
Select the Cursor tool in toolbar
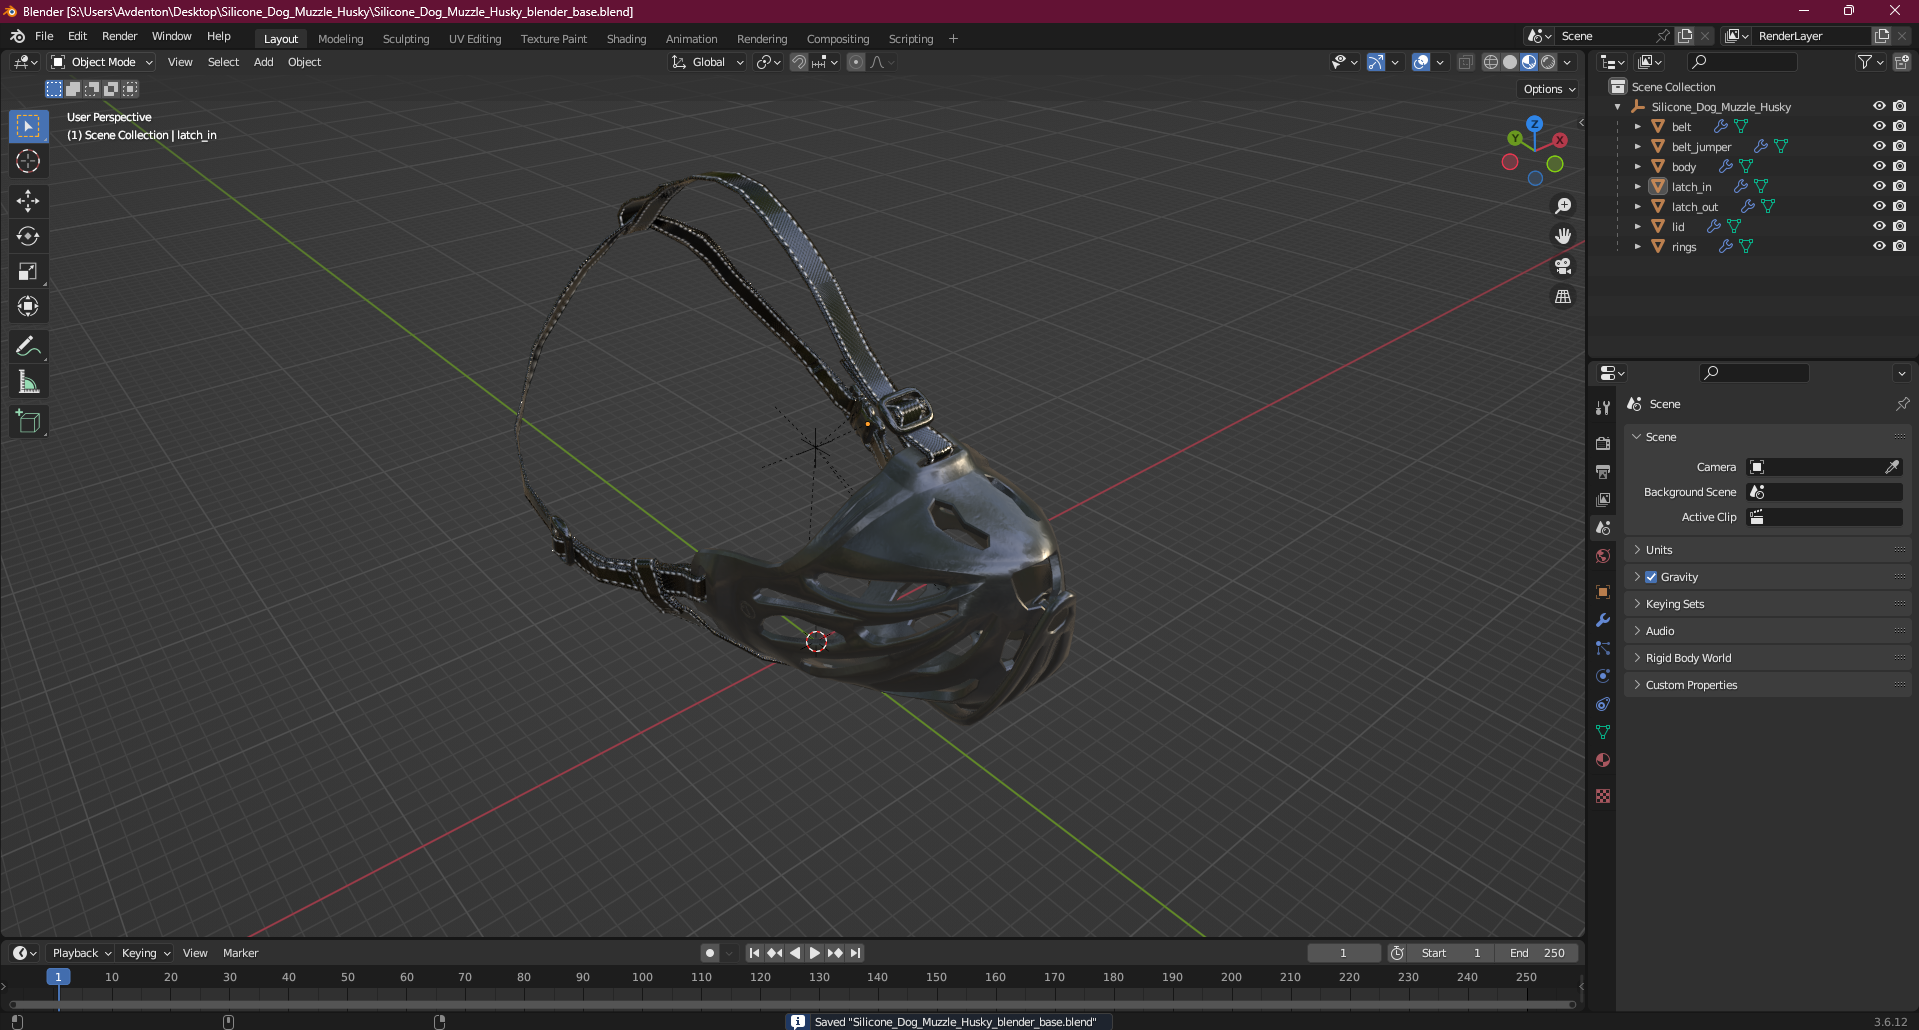(x=28, y=161)
